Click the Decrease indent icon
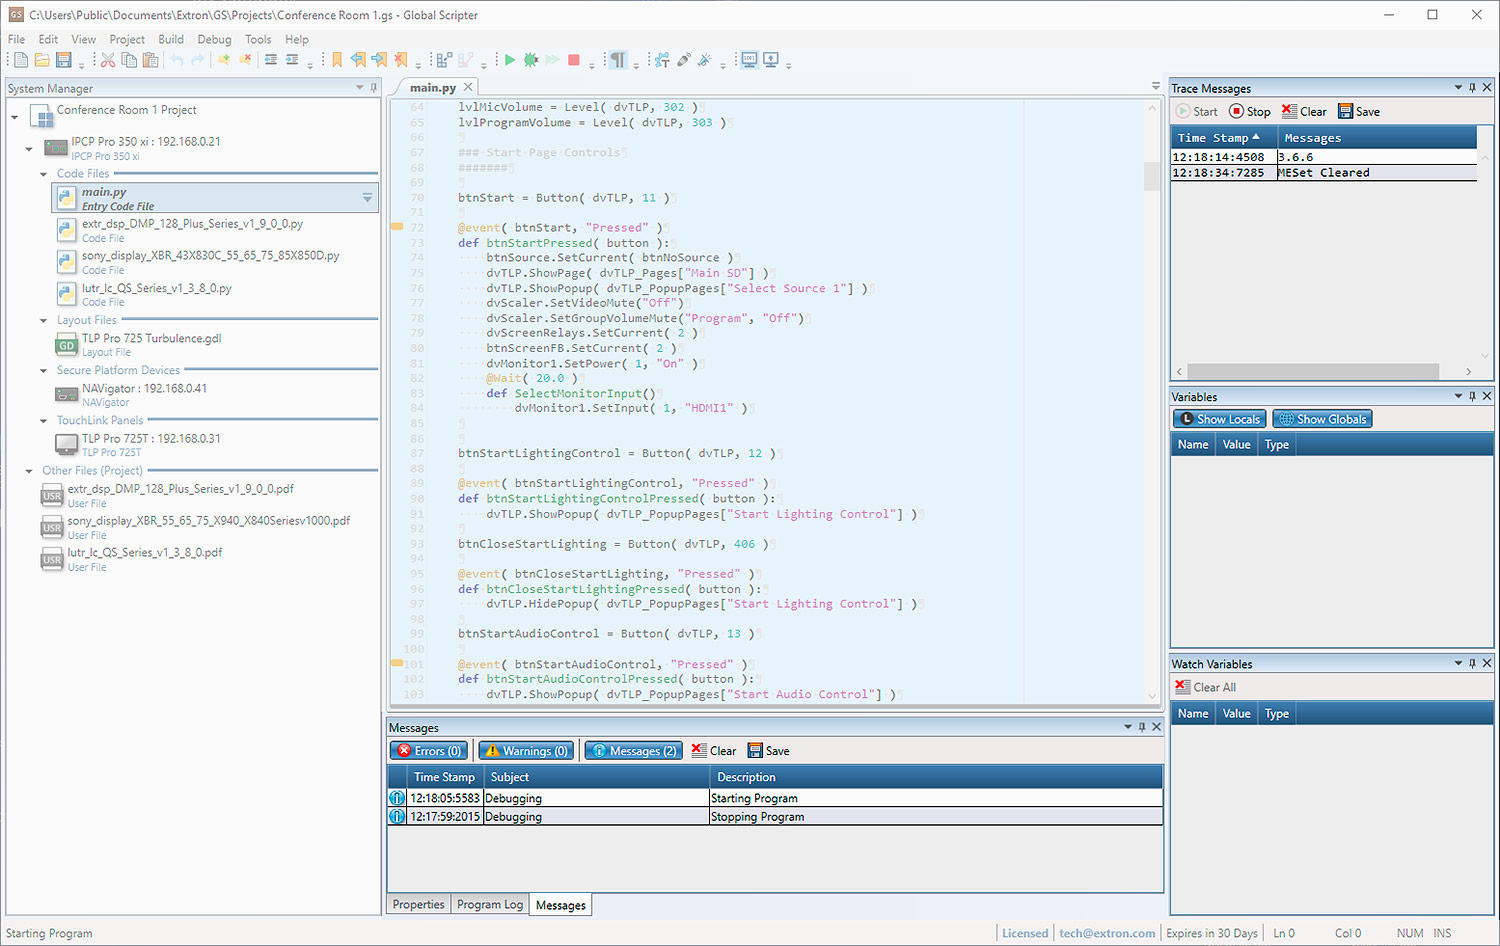Image resolution: width=1500 pixels, height=946 pixels. (x=271, y=60)
